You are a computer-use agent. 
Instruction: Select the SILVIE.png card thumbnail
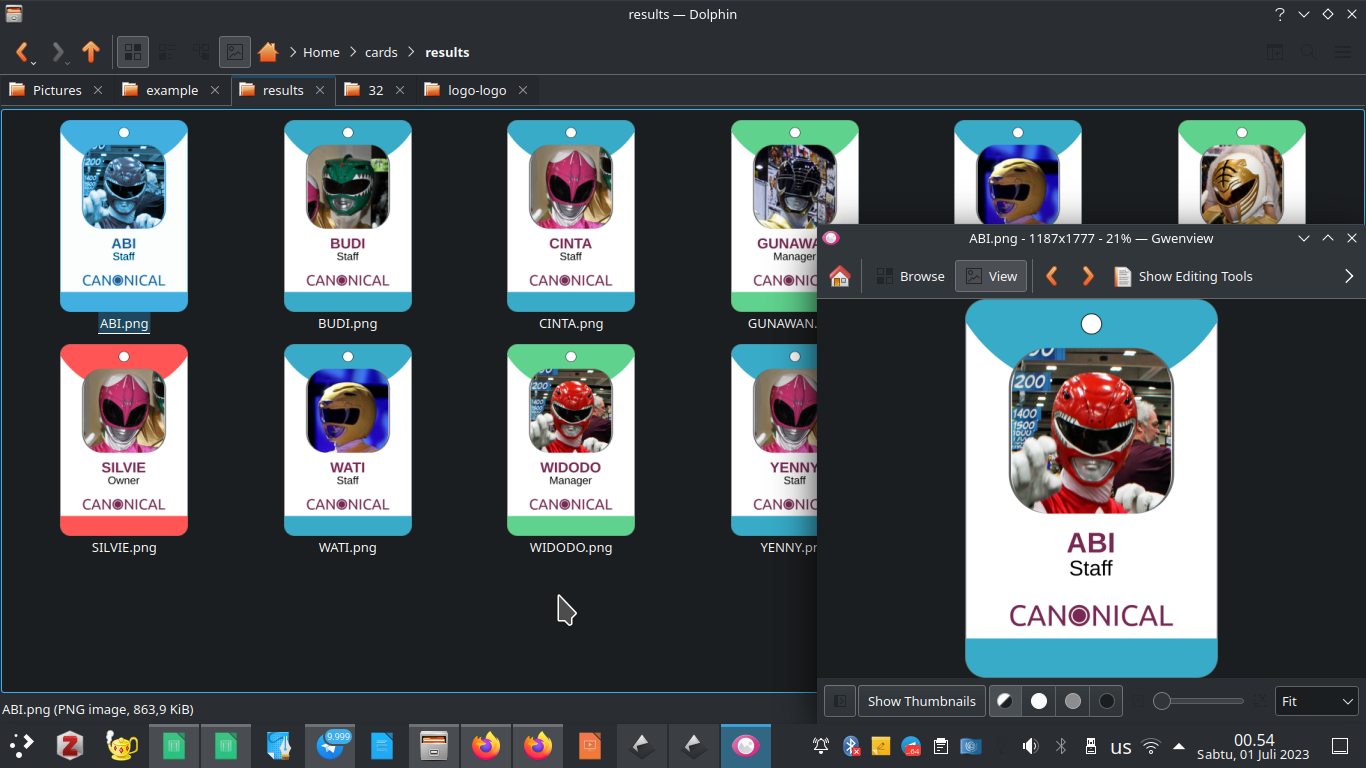pos(124,440)
